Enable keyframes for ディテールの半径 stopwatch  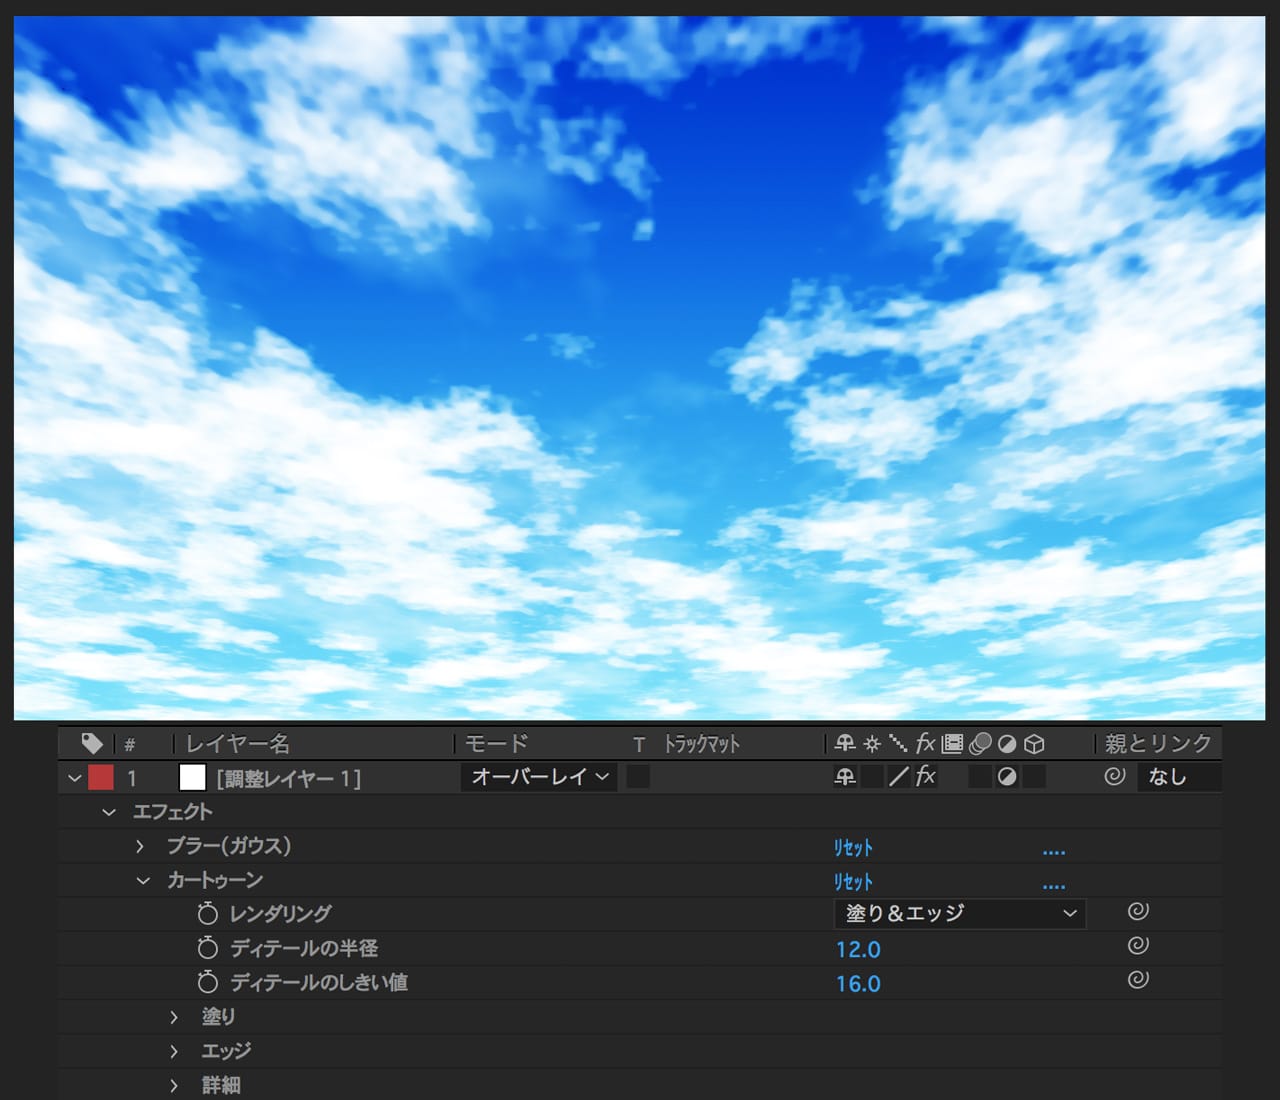(207, 947)
